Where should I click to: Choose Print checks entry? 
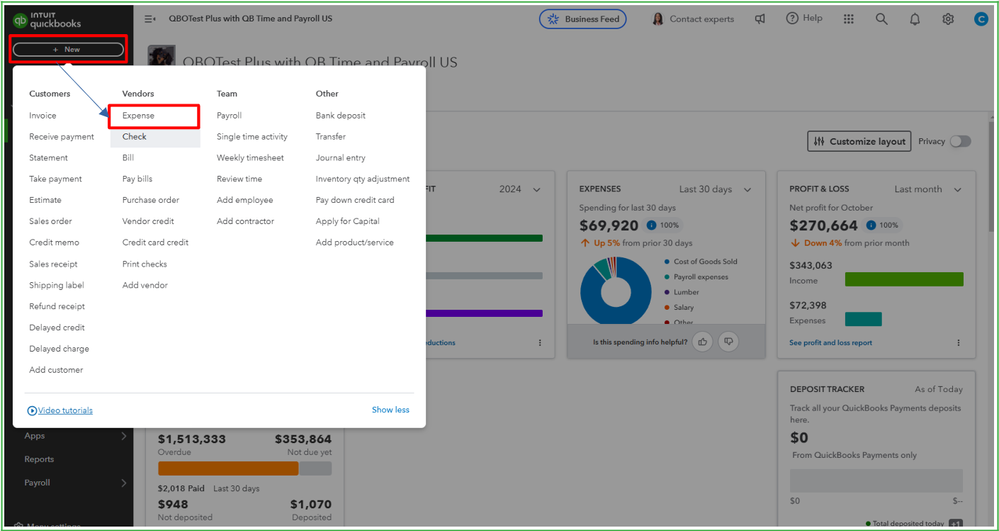point(144,264)
